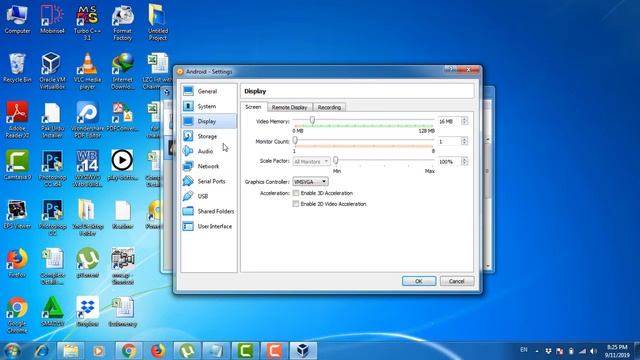Open Chrome from the taskbar
The image size is (640, 360).
coord(129,351)
